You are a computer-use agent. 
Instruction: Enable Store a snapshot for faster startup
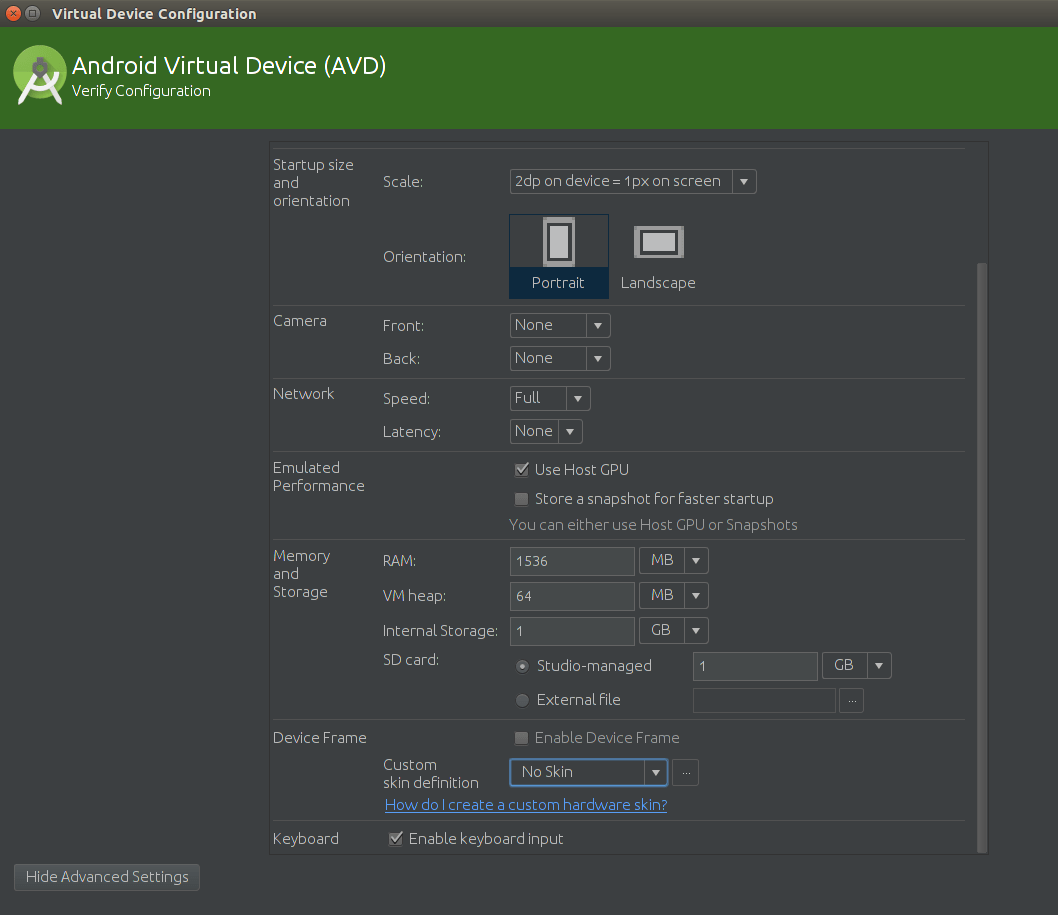tap(522, 499)
